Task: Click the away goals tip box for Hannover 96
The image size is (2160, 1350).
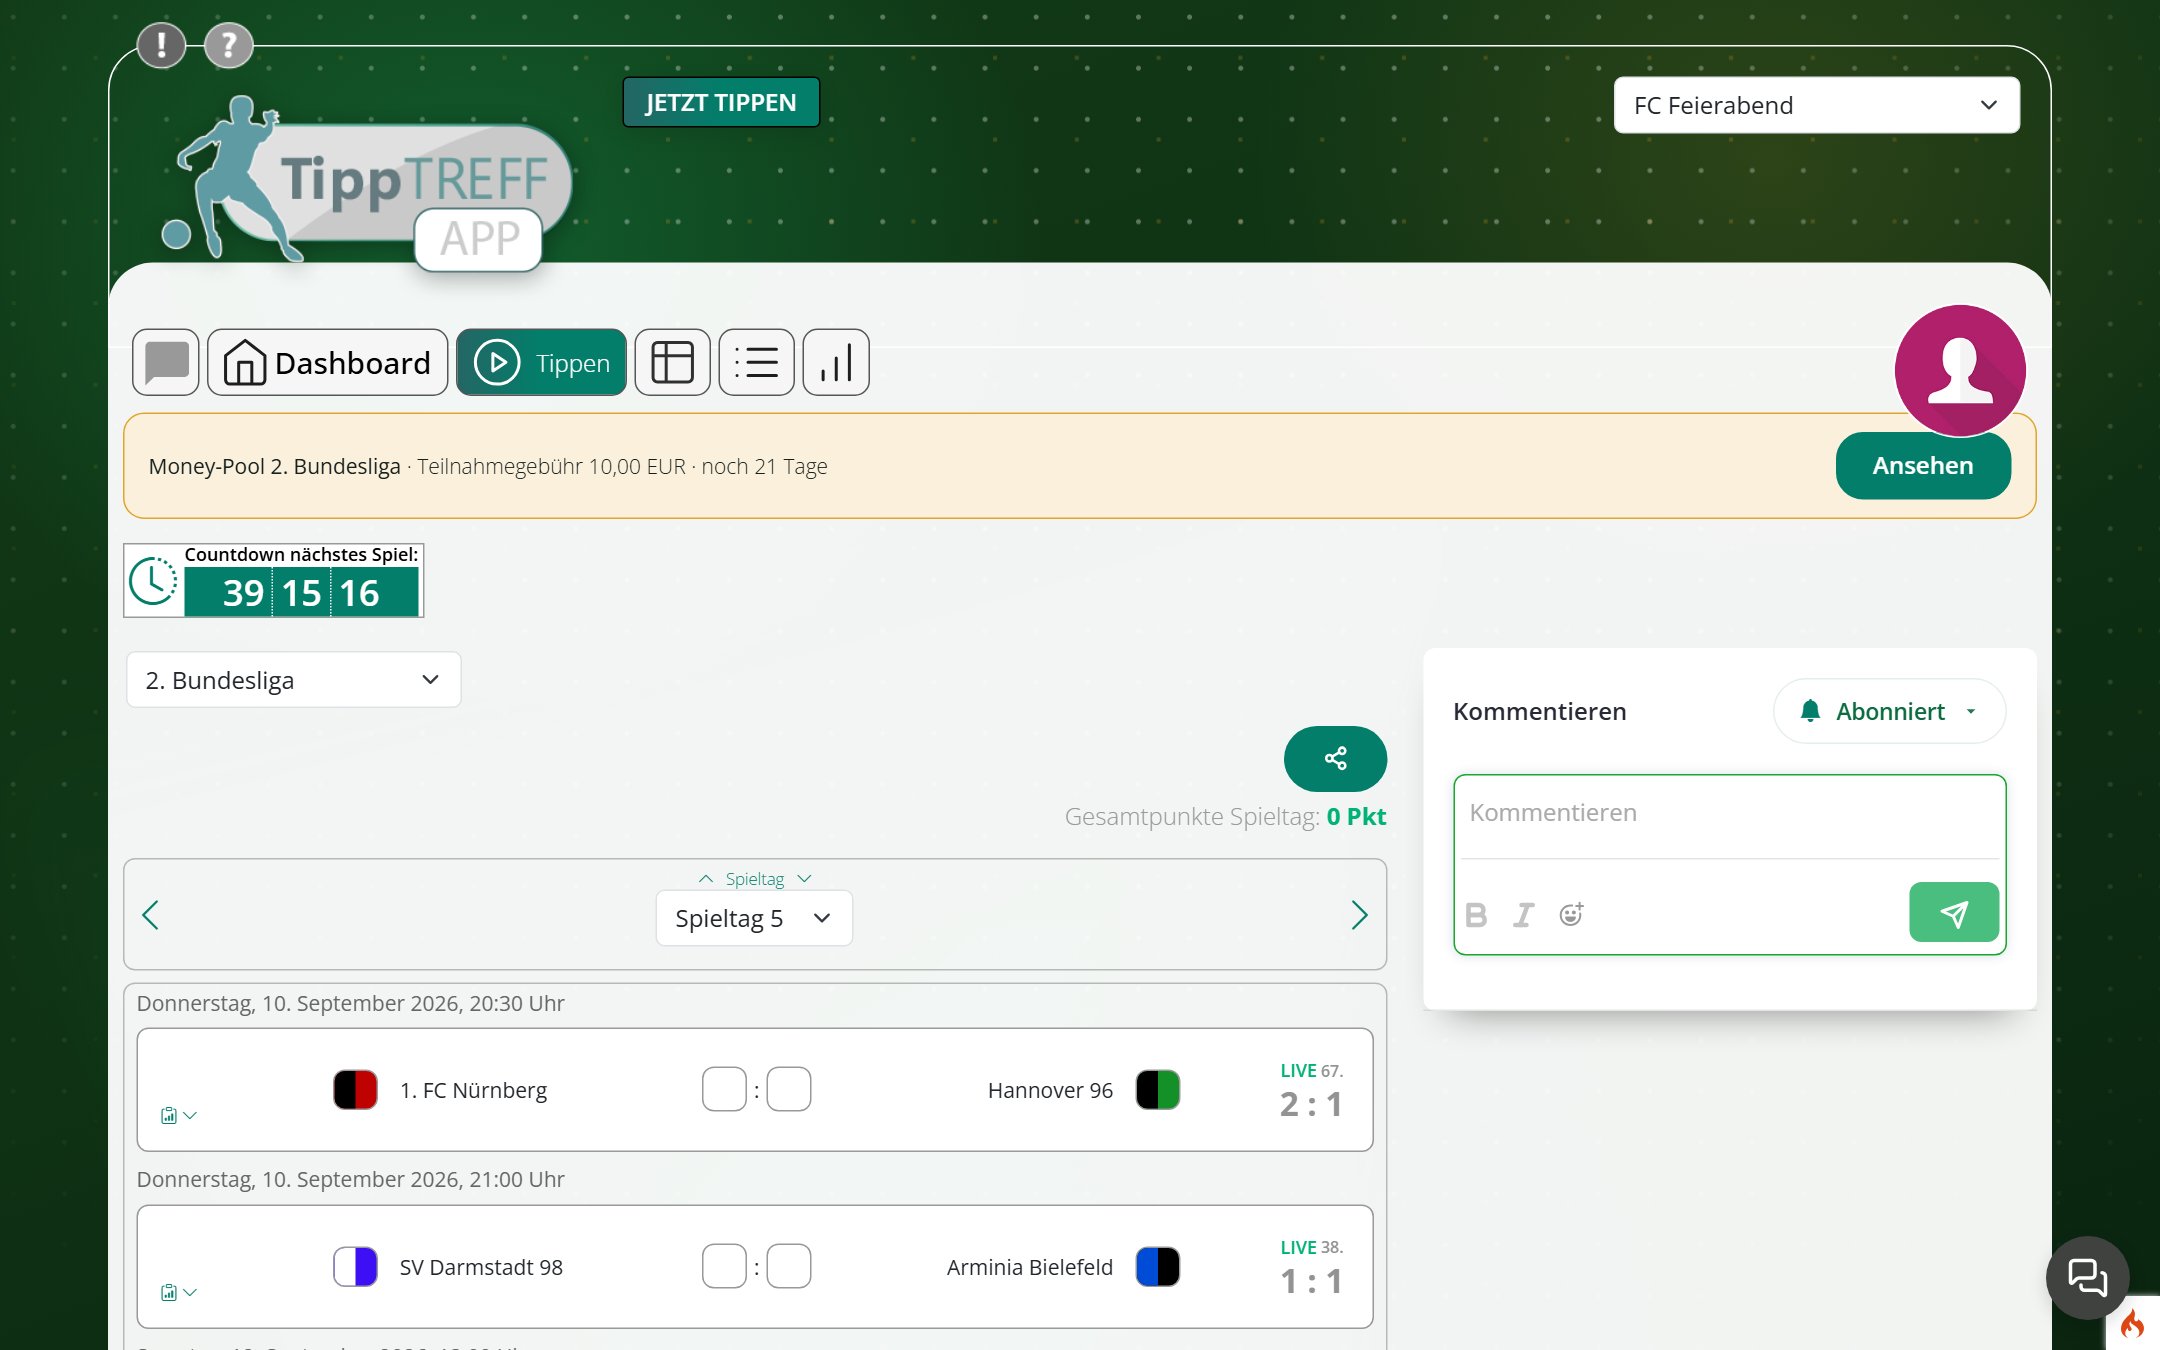Action: point(789,1090)
